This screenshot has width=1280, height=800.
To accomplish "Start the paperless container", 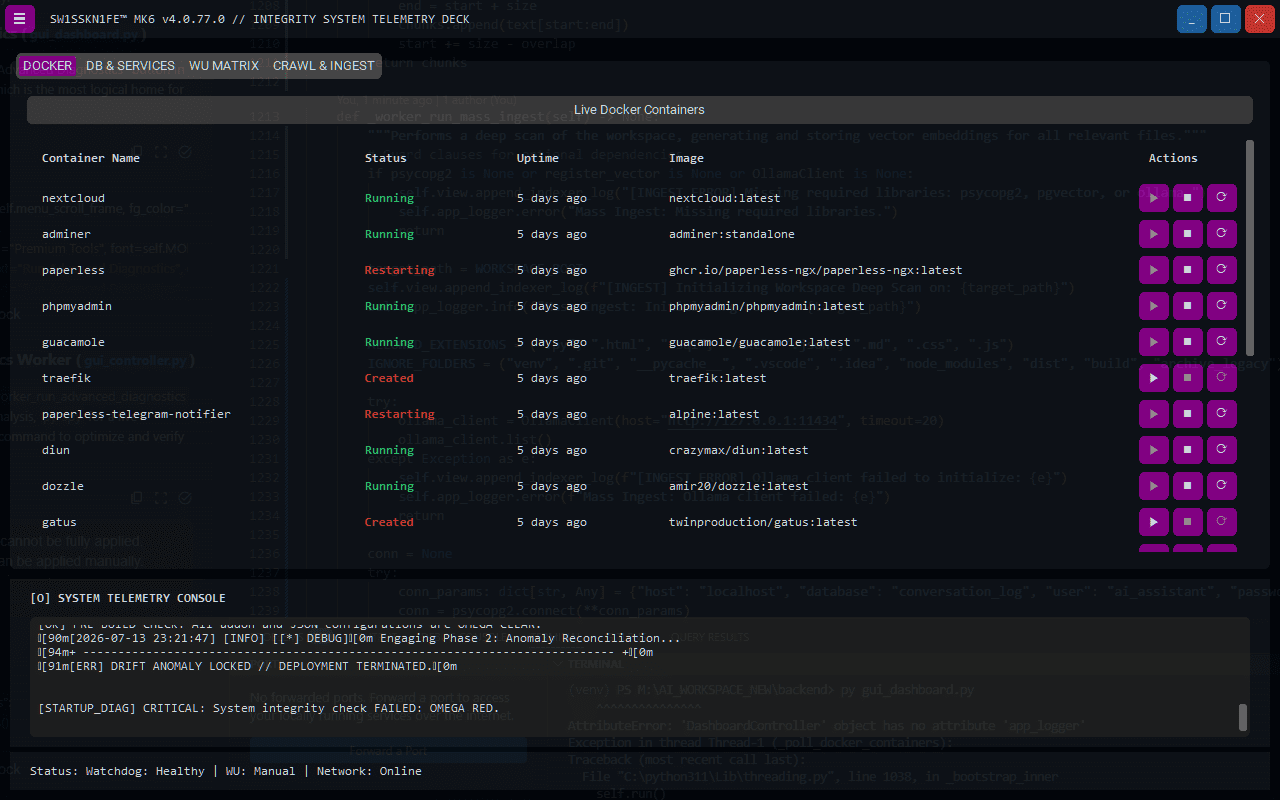I will 1153,270.
